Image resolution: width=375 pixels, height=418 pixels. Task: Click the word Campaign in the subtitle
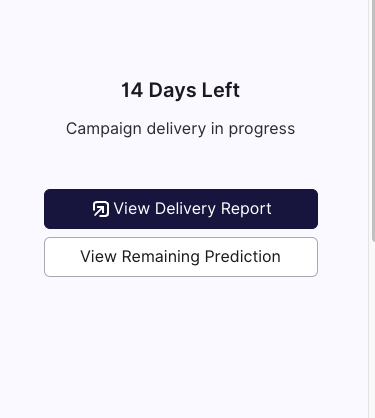tap(104, 129)
